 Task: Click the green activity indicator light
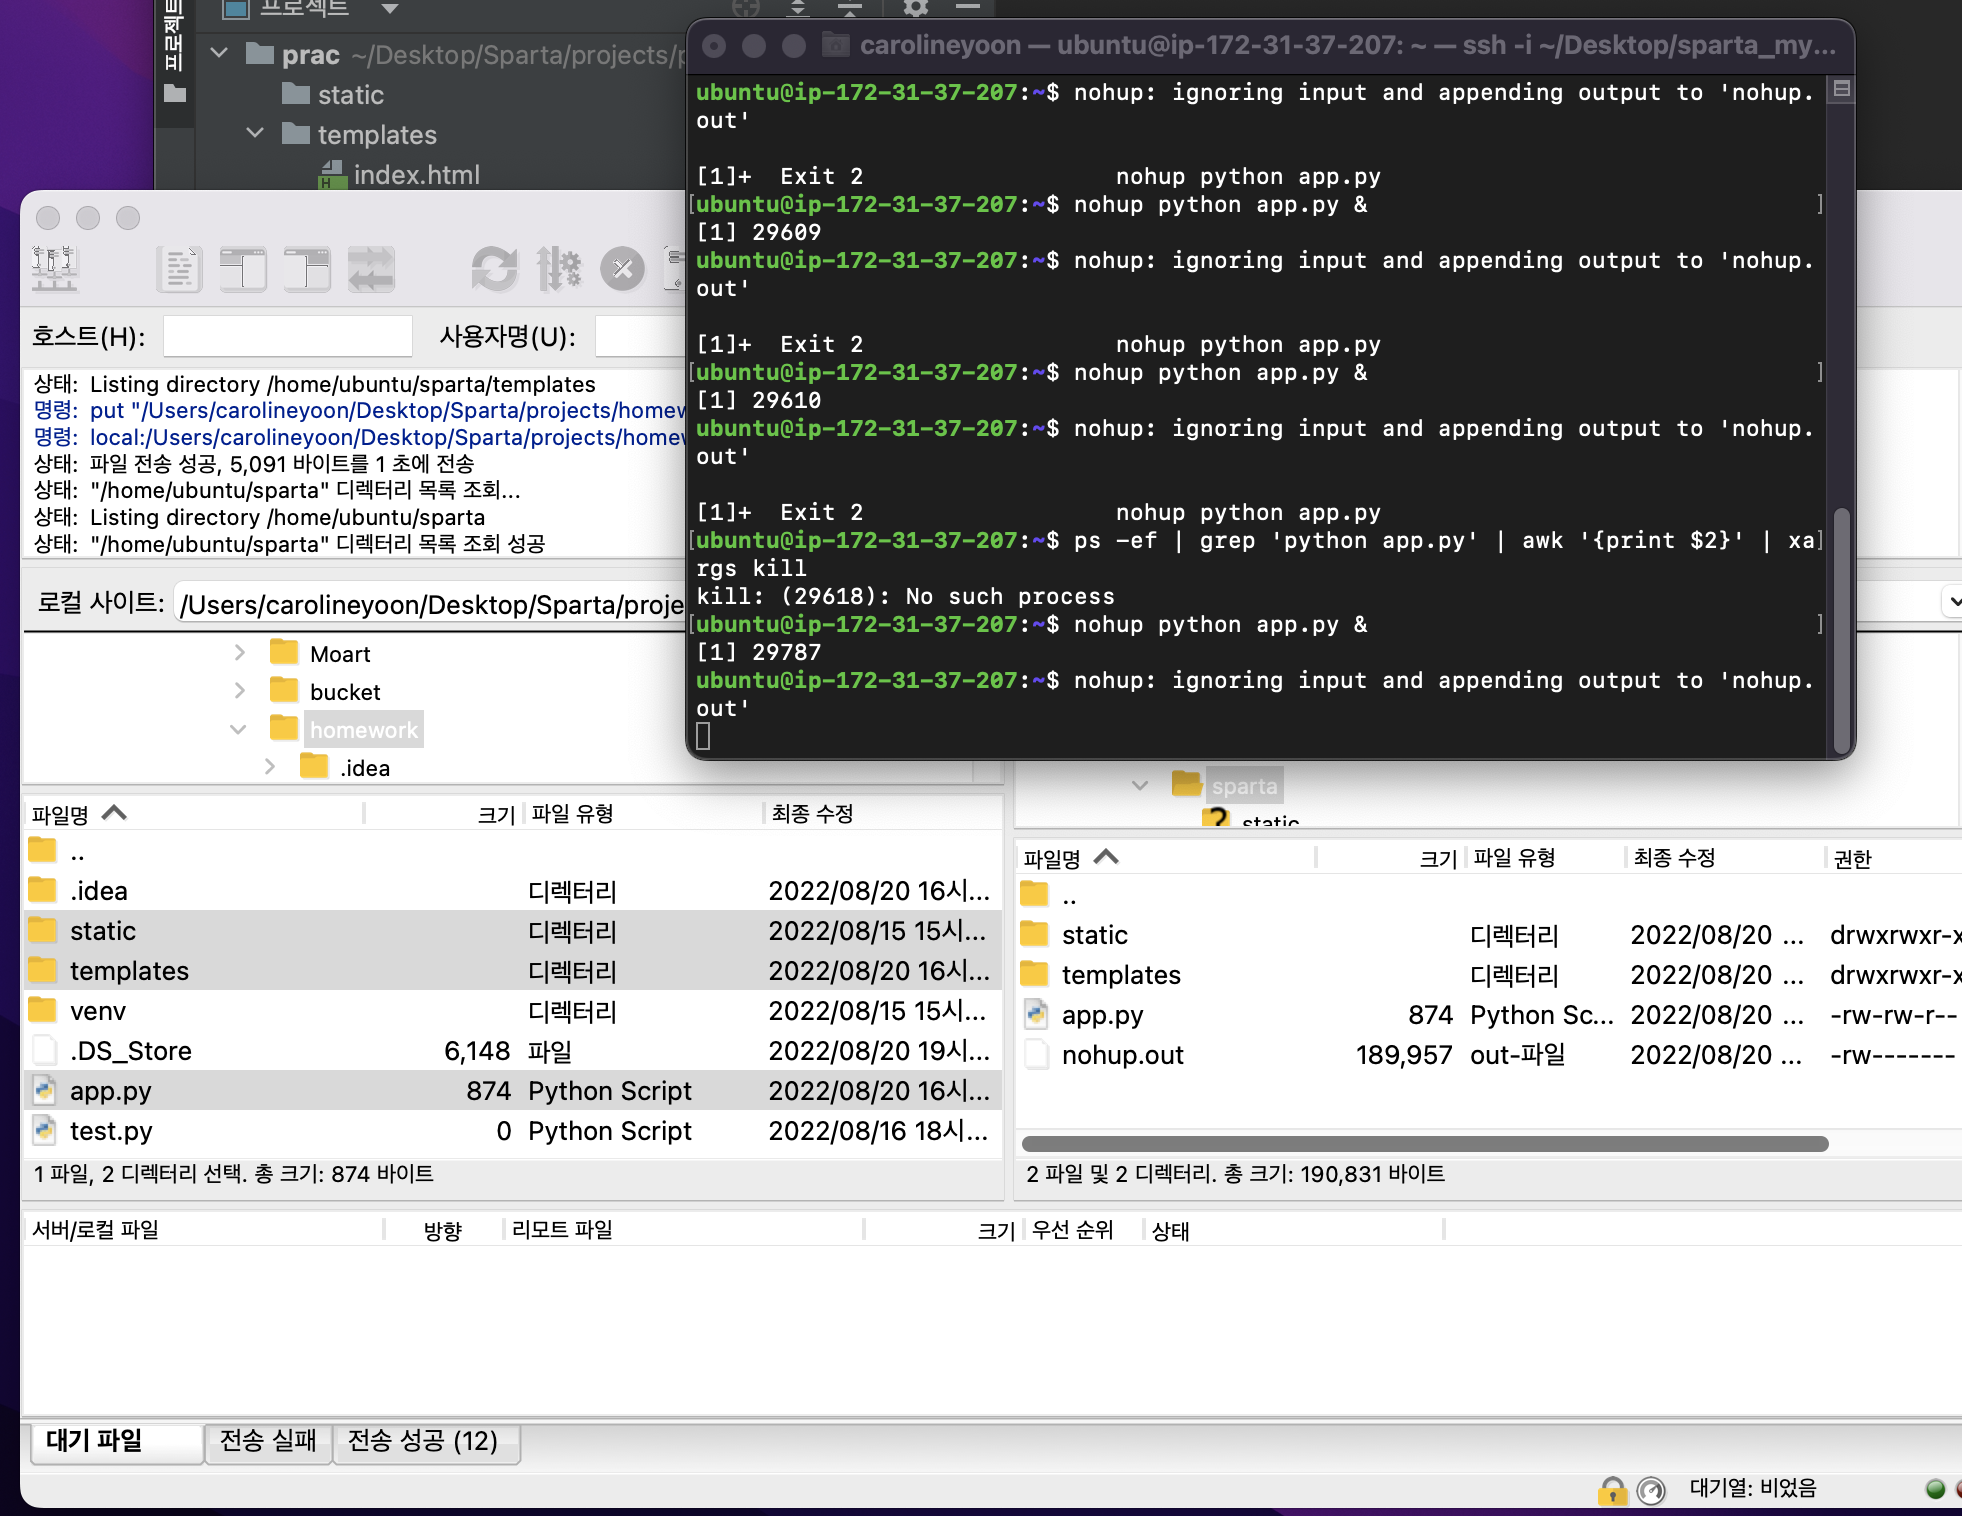1936,1489
